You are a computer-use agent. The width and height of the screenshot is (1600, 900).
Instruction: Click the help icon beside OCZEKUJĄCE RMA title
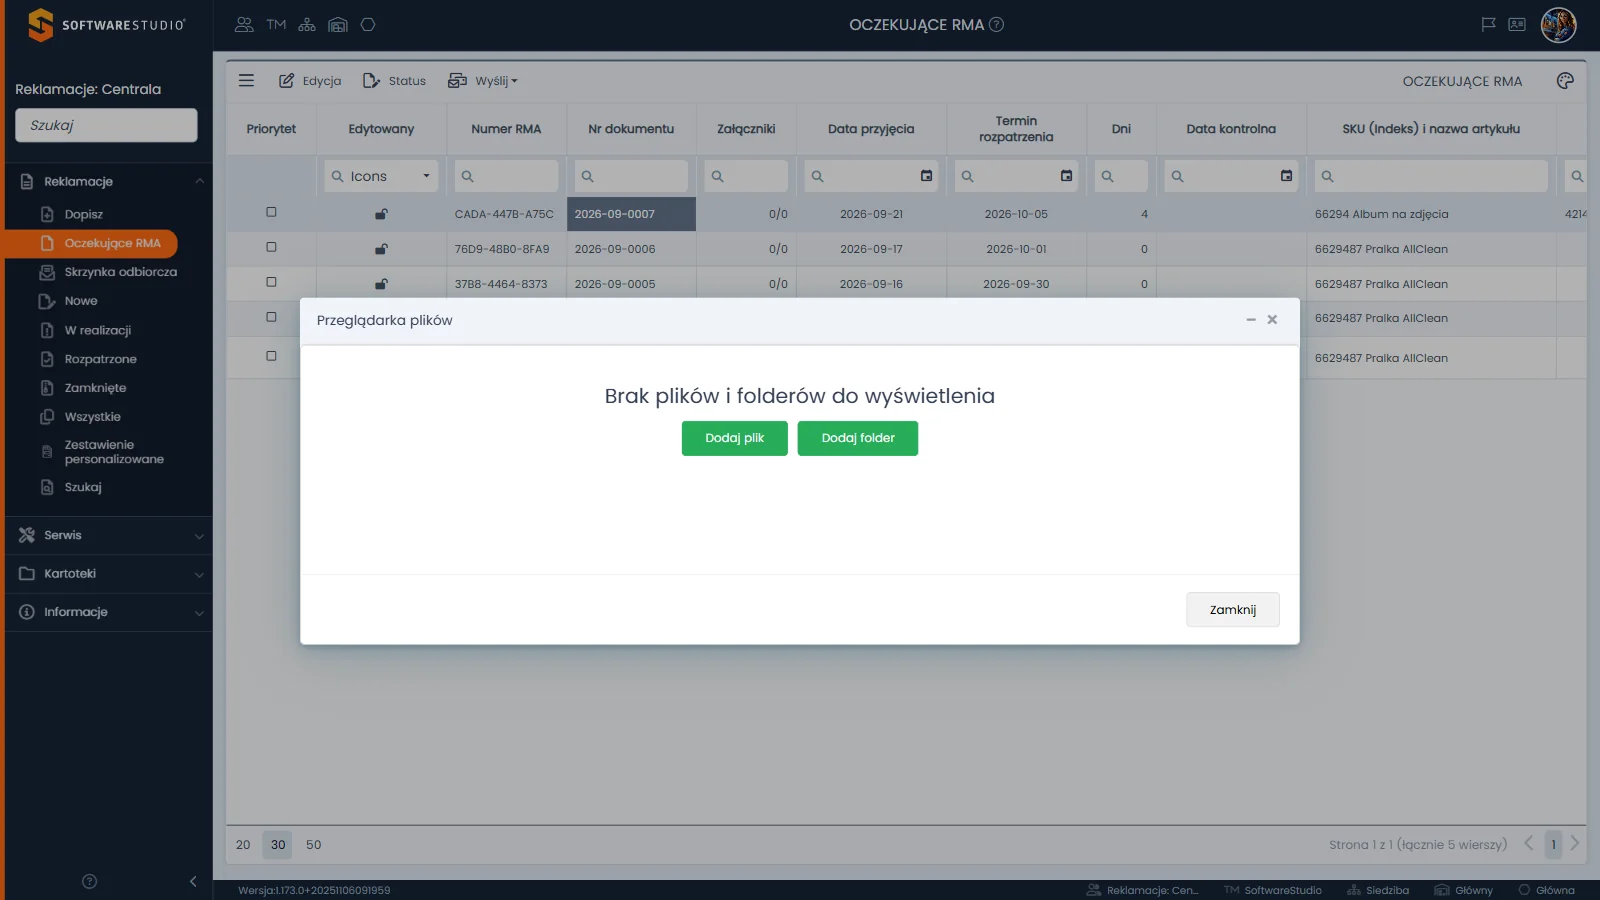click(x=997, y=25)
